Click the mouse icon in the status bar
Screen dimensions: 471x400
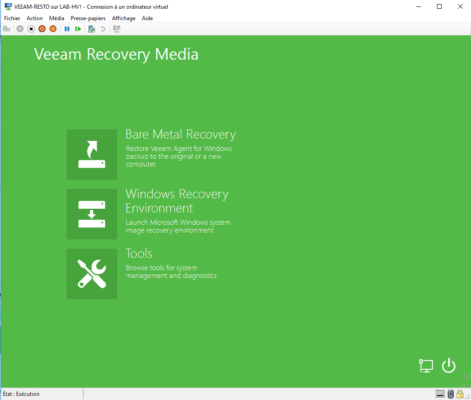pyautogui.click(x=451, y=394)
